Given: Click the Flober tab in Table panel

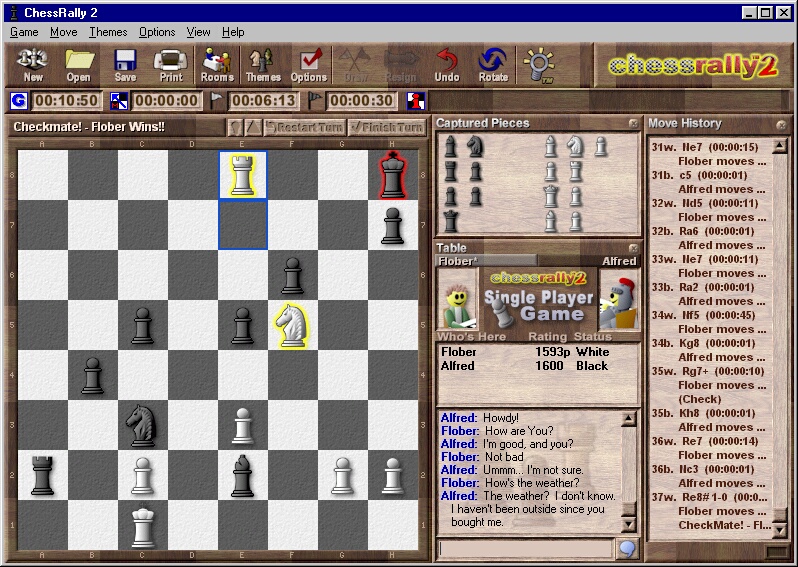Looking at the screenshot, I should click(x=487, y=261).
